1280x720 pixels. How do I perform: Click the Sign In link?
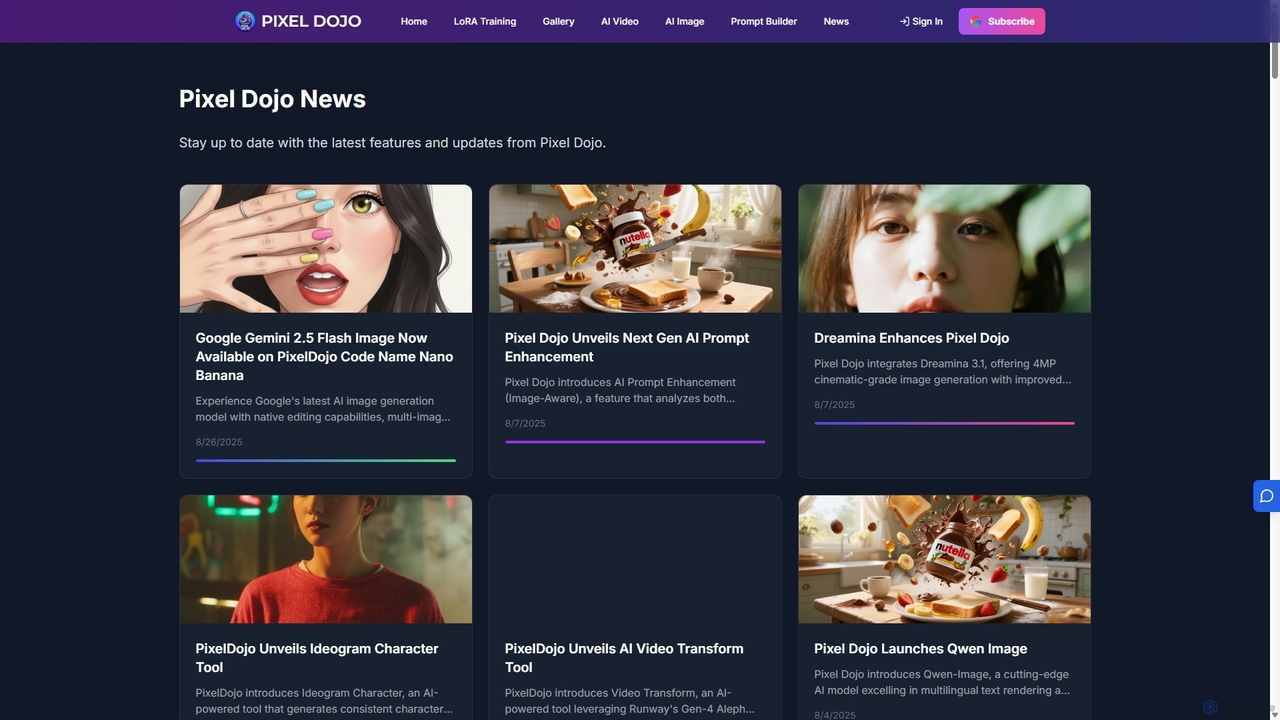click(921, 21)
